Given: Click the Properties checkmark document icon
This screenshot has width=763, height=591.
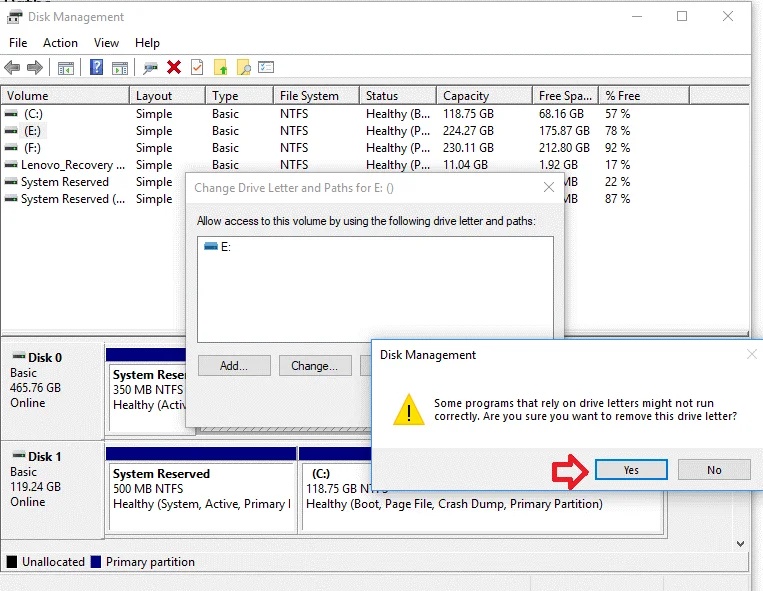Looking at the screenshot, I should pos(197,67).
